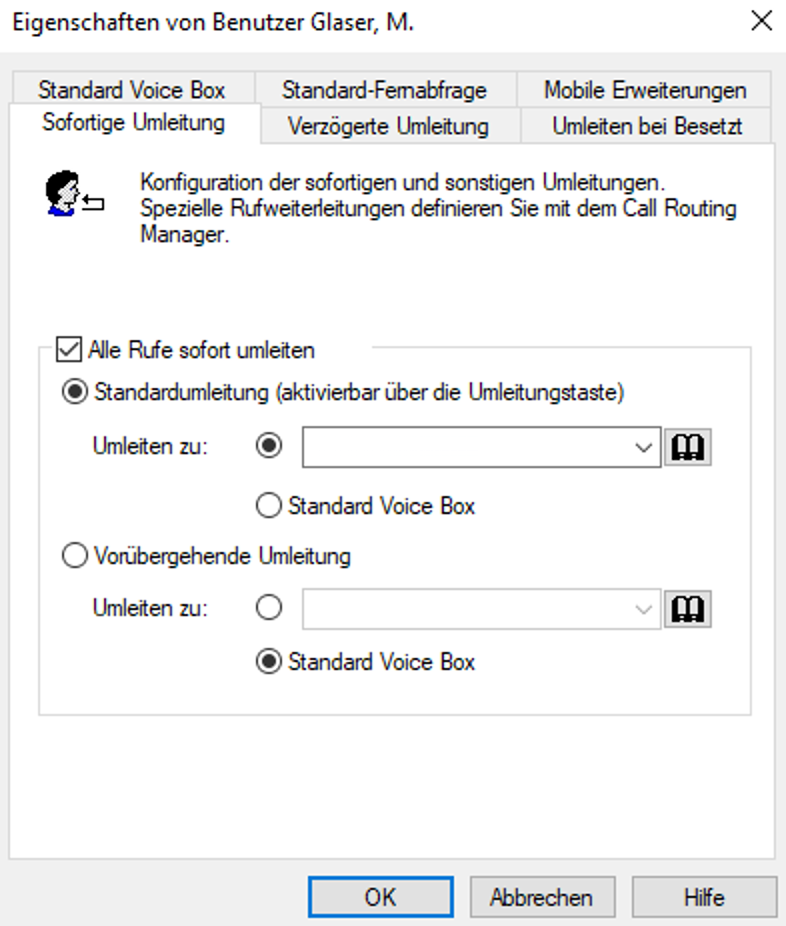Select the Standardumleitung radio option
Viewport: 786px width, 926px height.
pyautogui.click(x=75, y=392)
